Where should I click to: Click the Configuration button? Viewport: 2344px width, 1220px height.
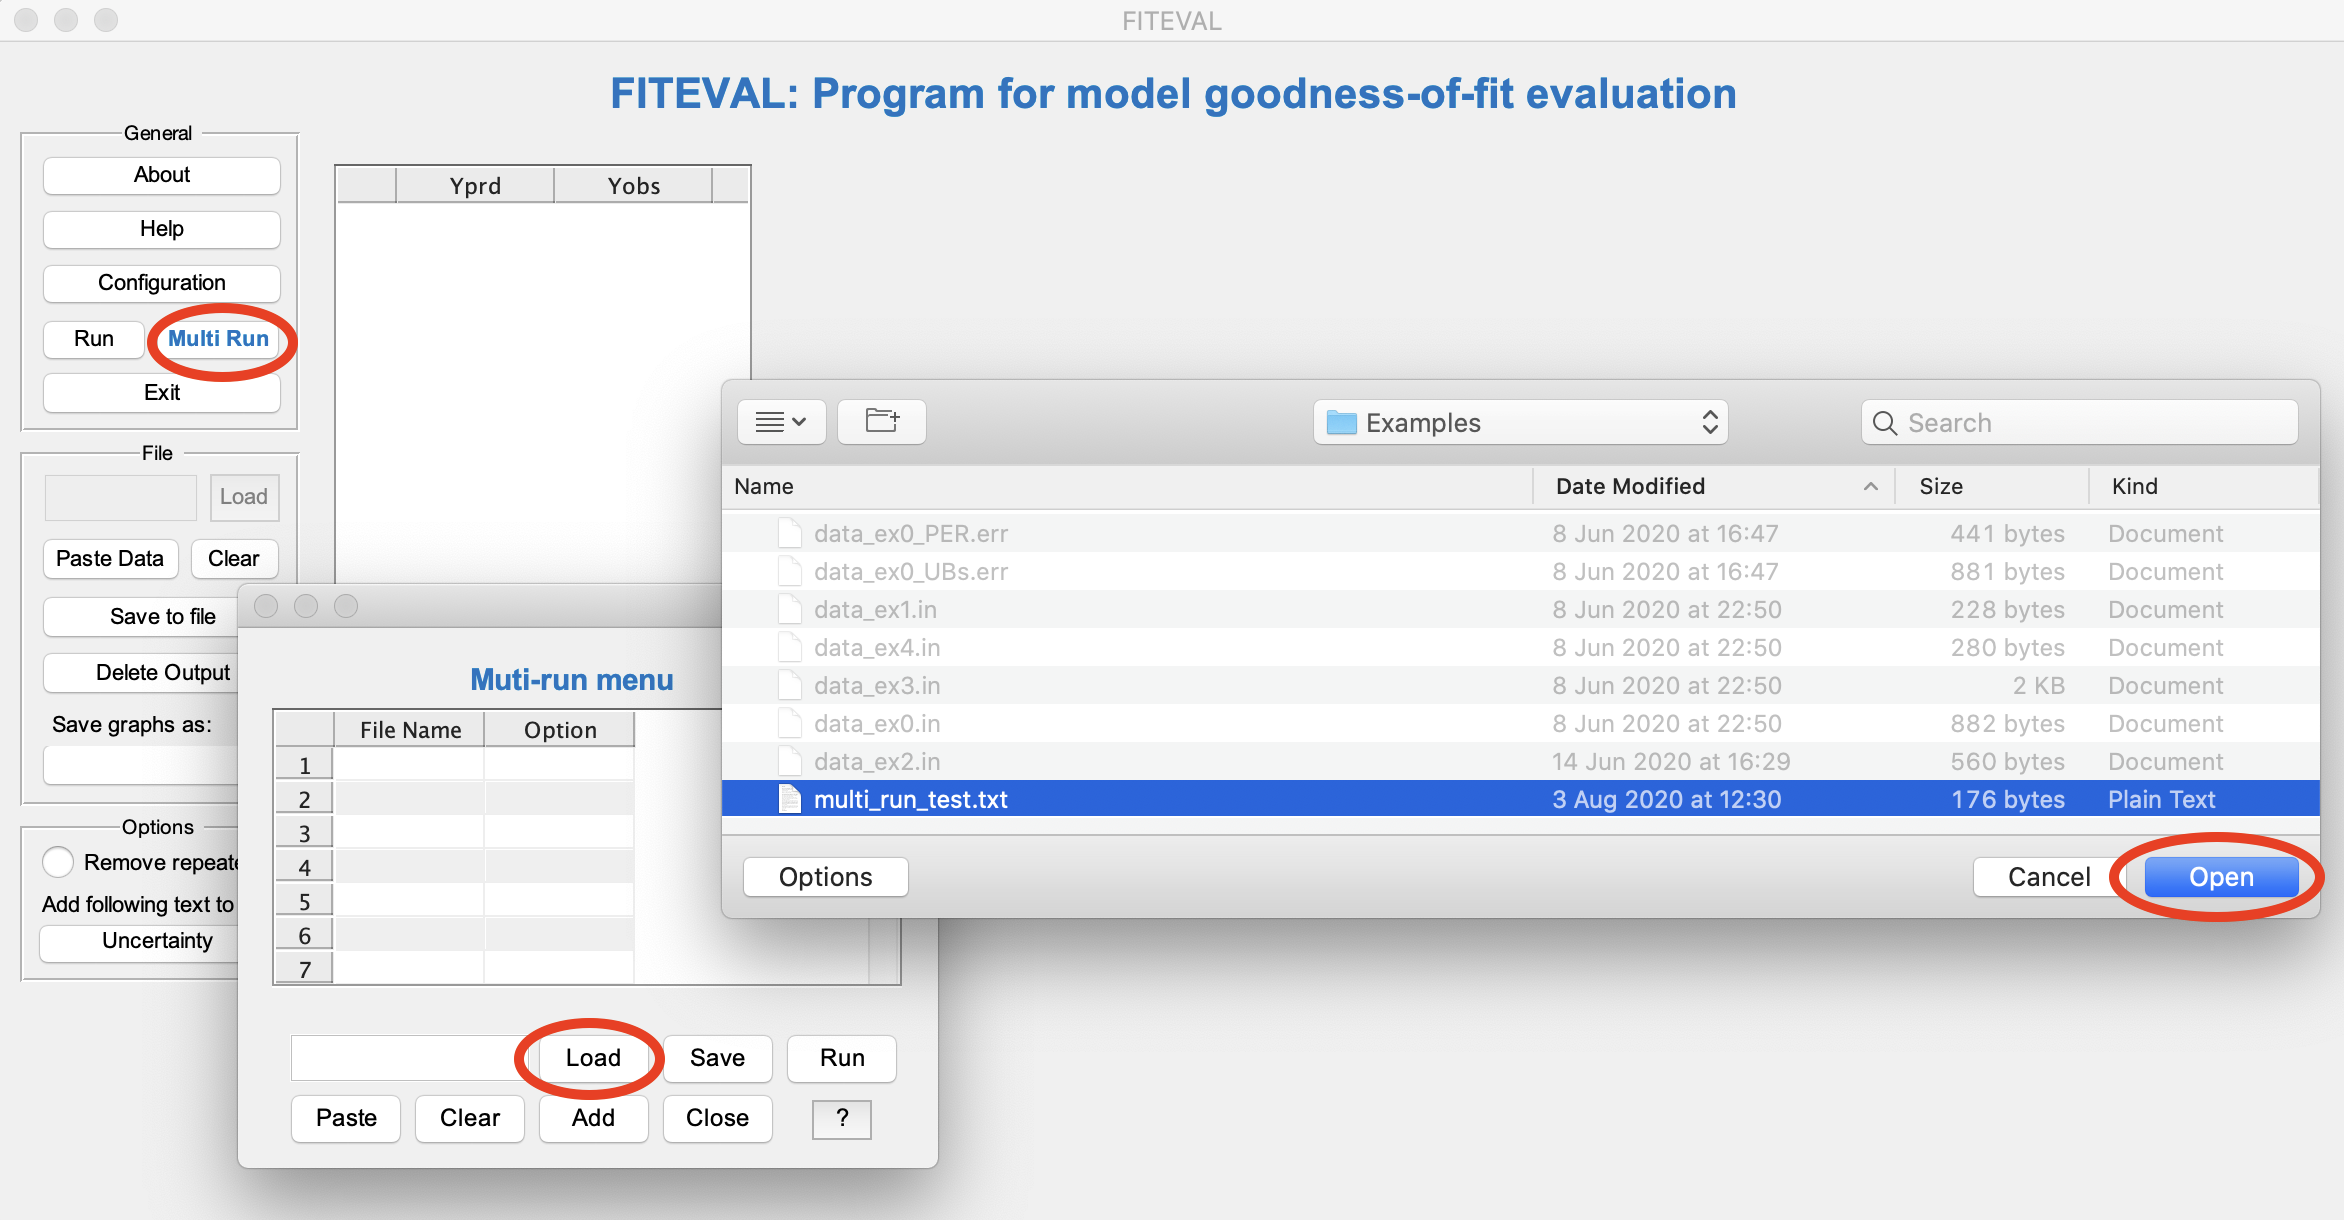click(x=161, y=283)
